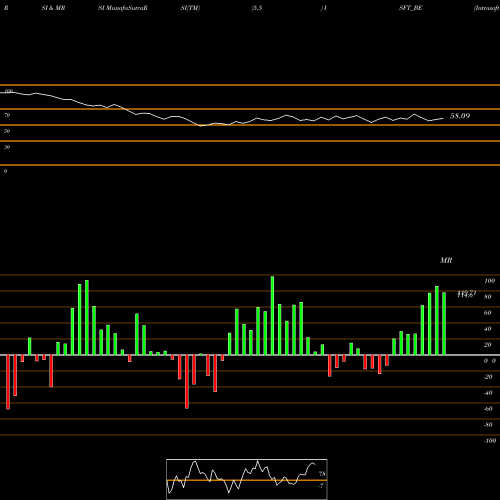The height and width of the screenshot is (500, 500).
Task: Click the "50" RSI axis label
Action: pos(7,131)
